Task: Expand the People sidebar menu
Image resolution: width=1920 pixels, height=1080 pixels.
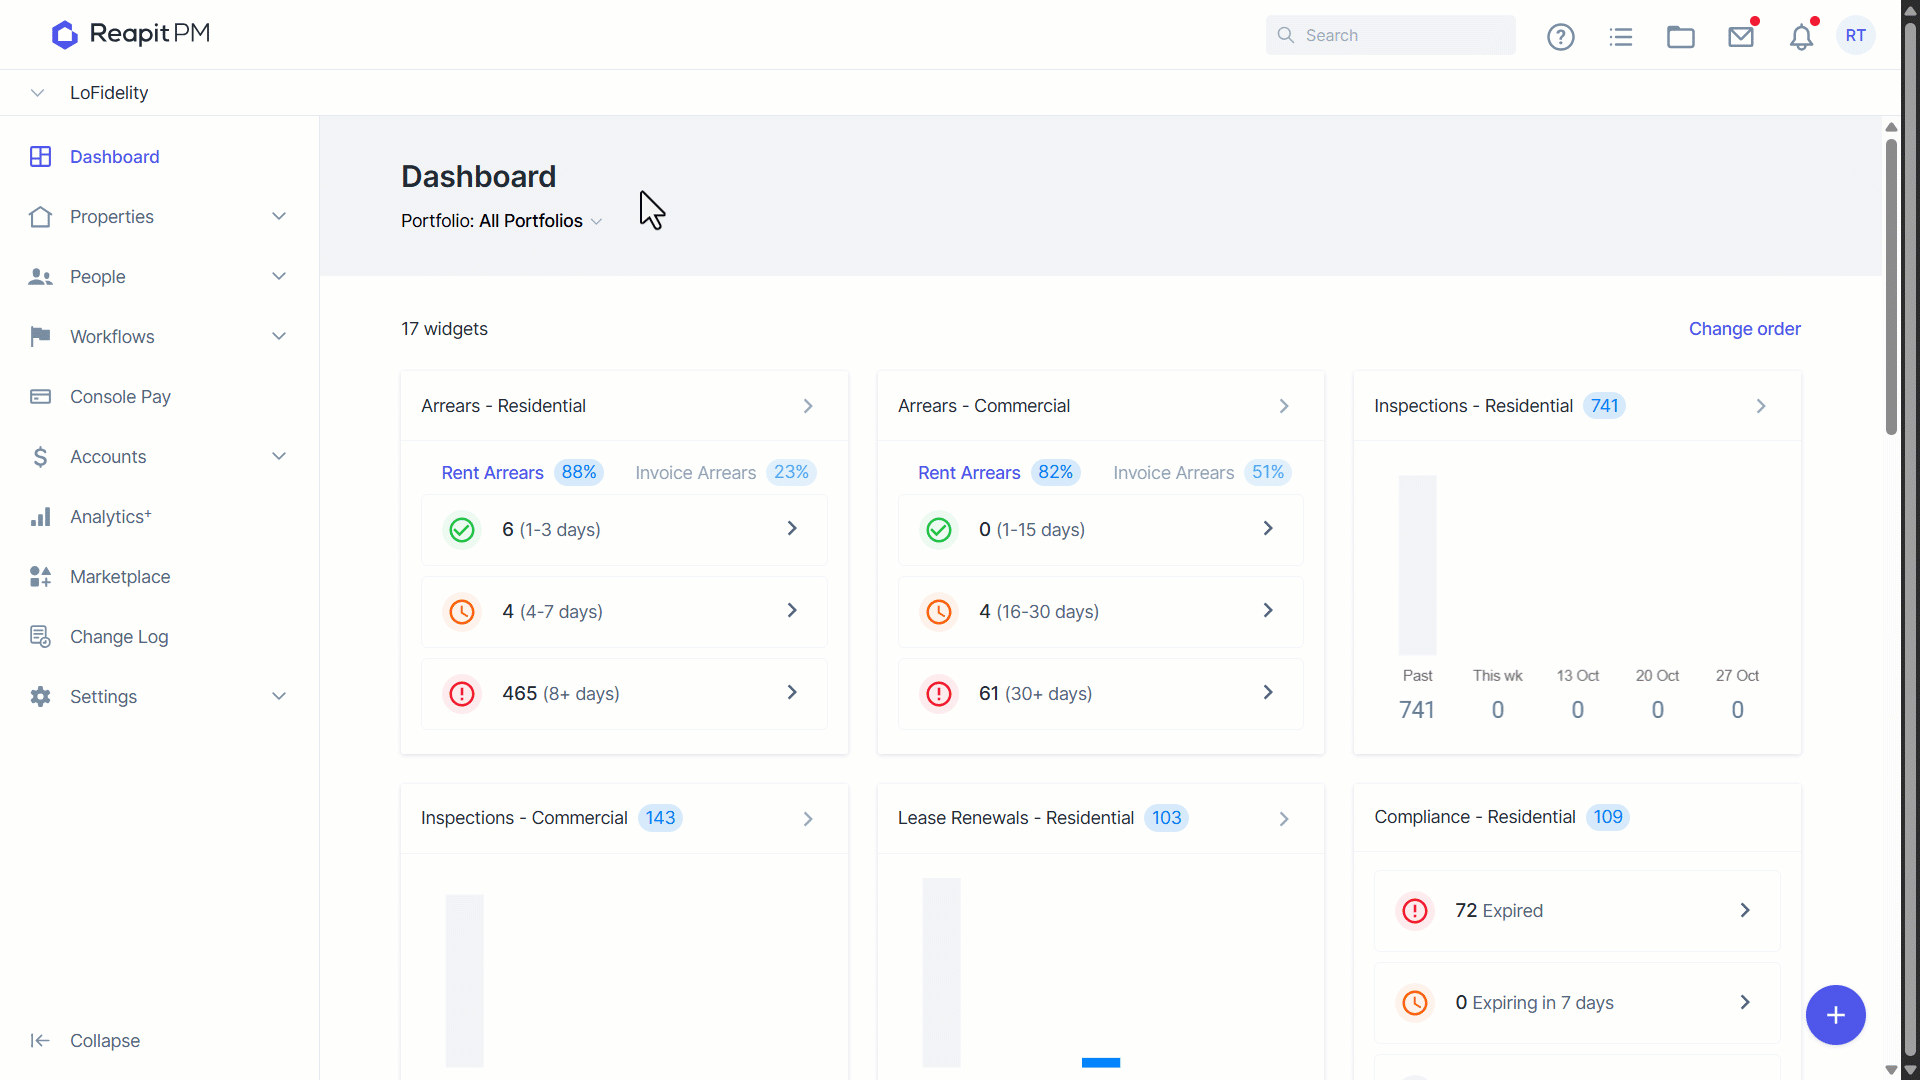Action: click(160, 277)
